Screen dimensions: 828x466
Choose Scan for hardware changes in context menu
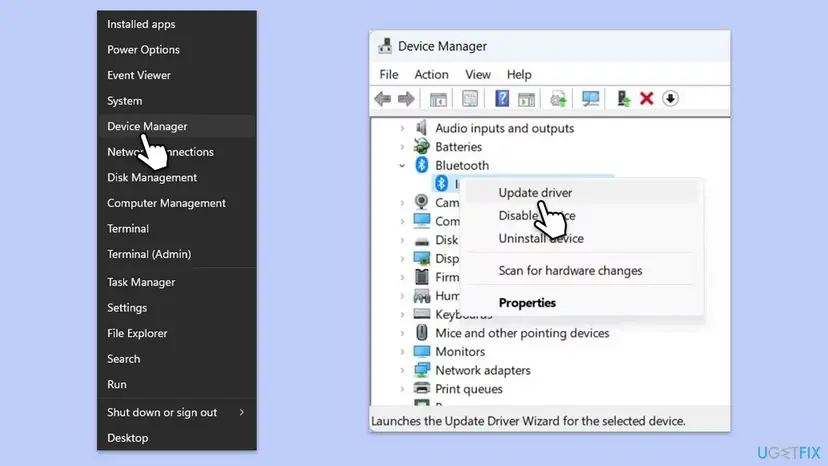click(582, 271)
